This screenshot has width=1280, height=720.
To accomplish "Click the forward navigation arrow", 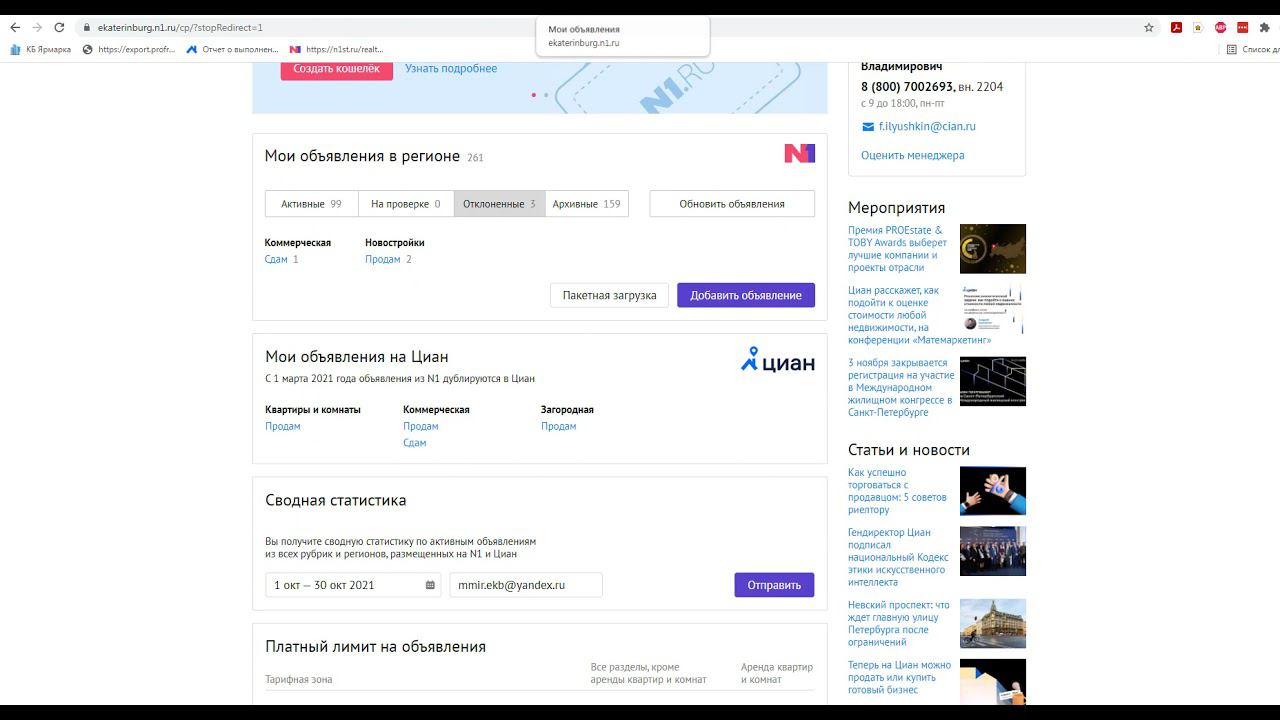I will coord(37,28).
